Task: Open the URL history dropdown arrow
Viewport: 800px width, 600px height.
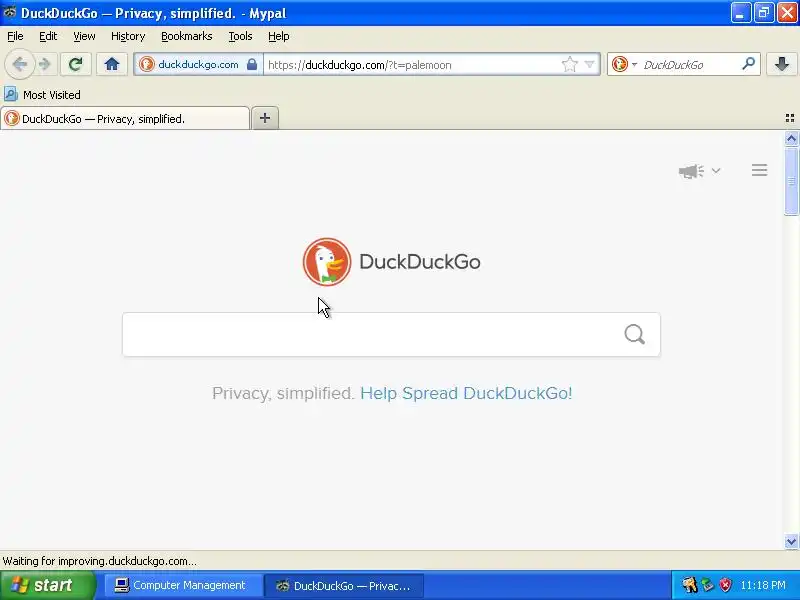Action: [x=590, y=65]
